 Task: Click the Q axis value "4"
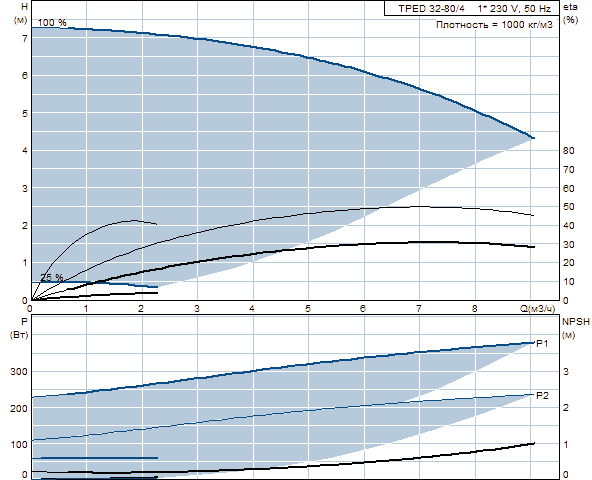click(252, 309)
